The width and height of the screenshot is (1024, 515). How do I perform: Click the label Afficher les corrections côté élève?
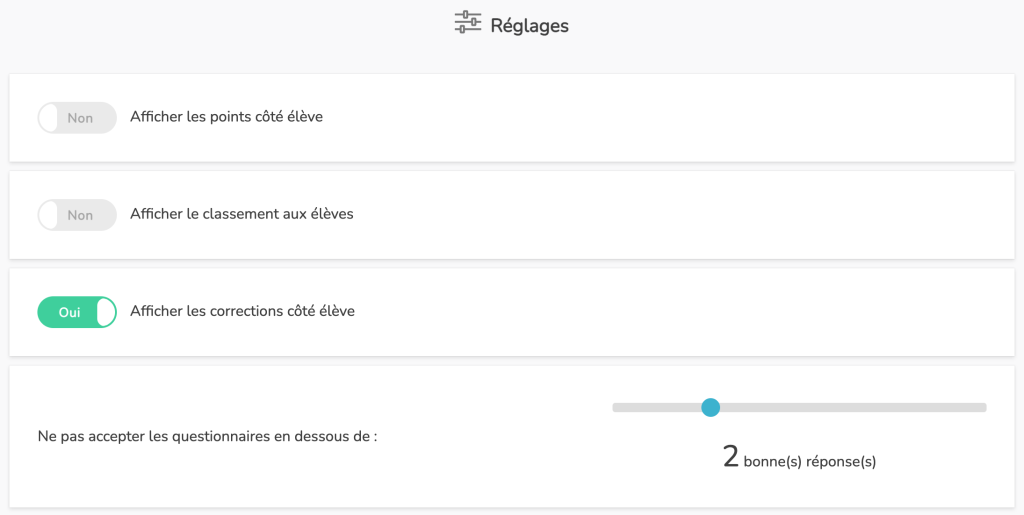242,311
